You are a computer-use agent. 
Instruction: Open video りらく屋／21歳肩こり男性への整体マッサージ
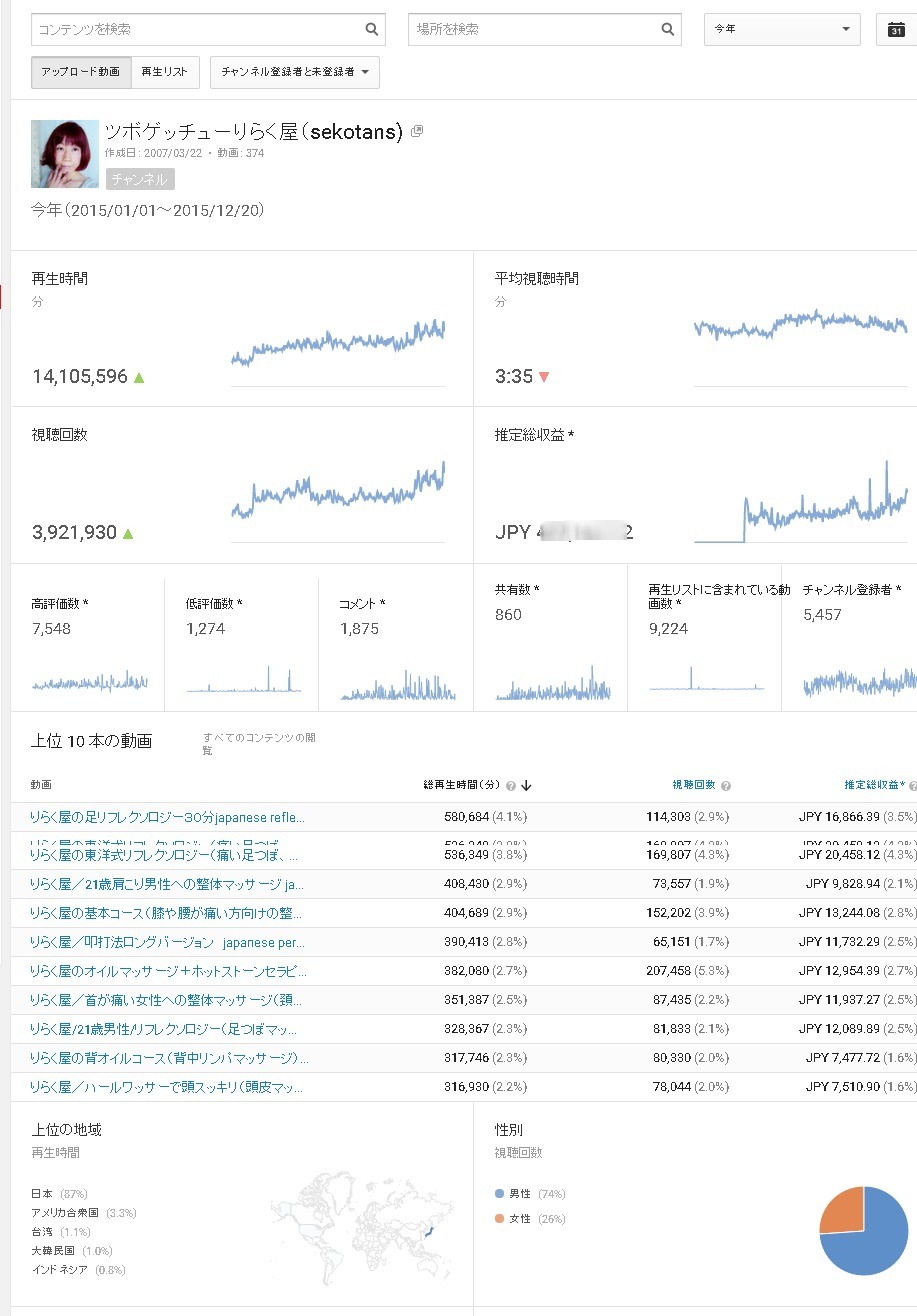[167, 885]
